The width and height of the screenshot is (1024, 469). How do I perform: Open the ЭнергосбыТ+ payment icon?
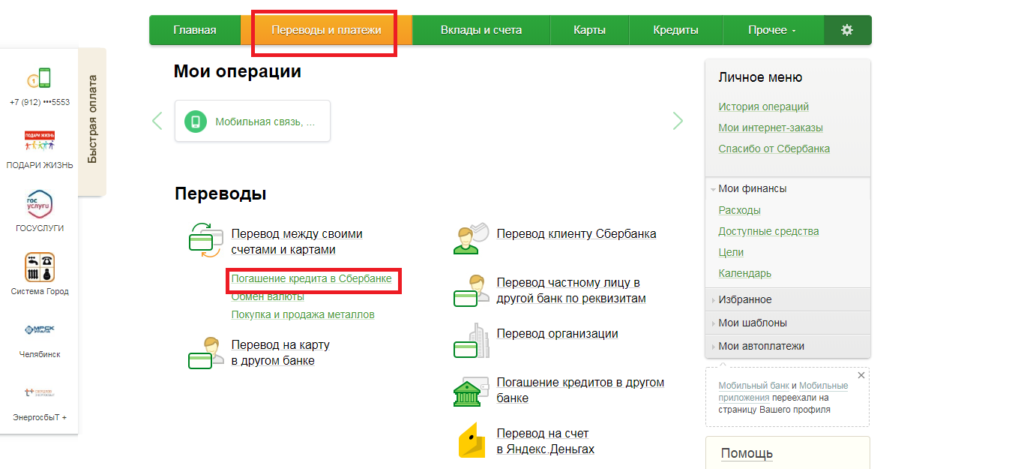click(40, 394)
